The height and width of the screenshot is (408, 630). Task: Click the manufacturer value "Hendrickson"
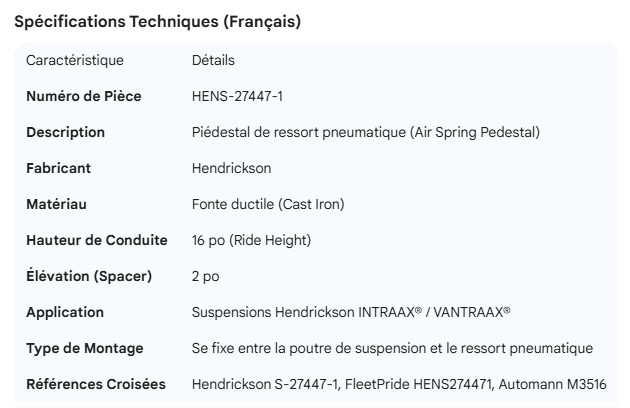click(231, 168)
